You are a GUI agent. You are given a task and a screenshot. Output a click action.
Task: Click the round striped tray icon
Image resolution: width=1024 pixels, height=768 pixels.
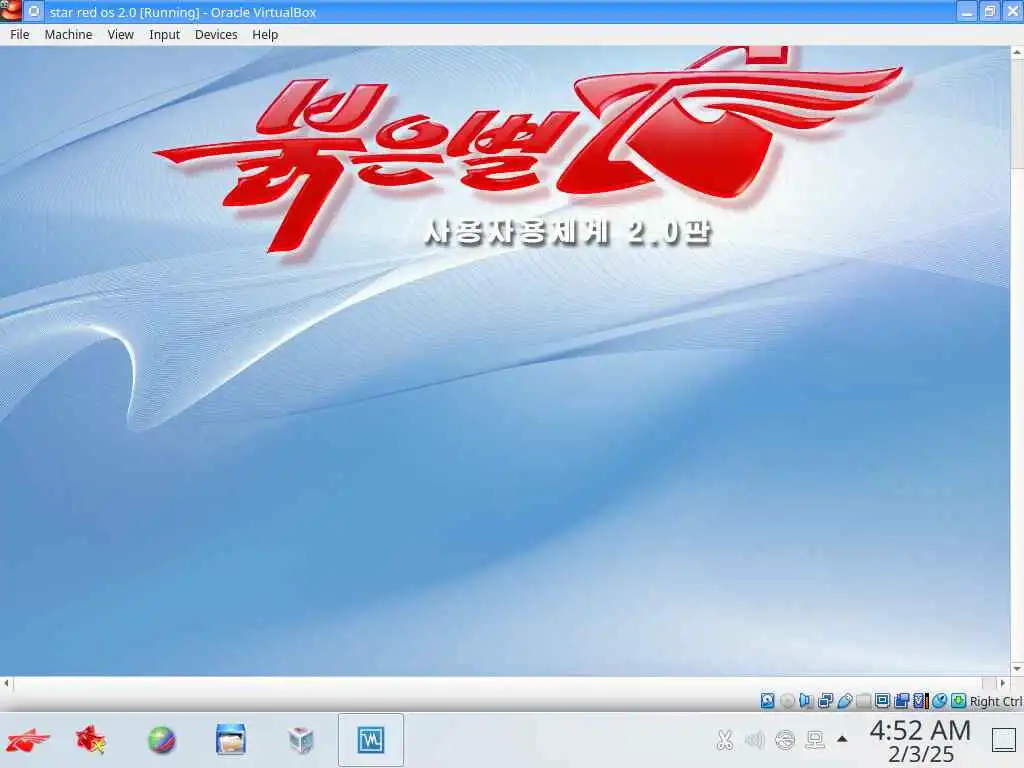[785, 740]
